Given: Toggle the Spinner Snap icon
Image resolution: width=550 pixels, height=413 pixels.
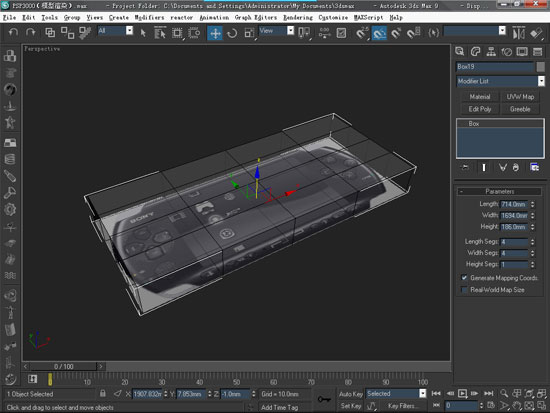Looking at the screenshot, I should 413,33.
